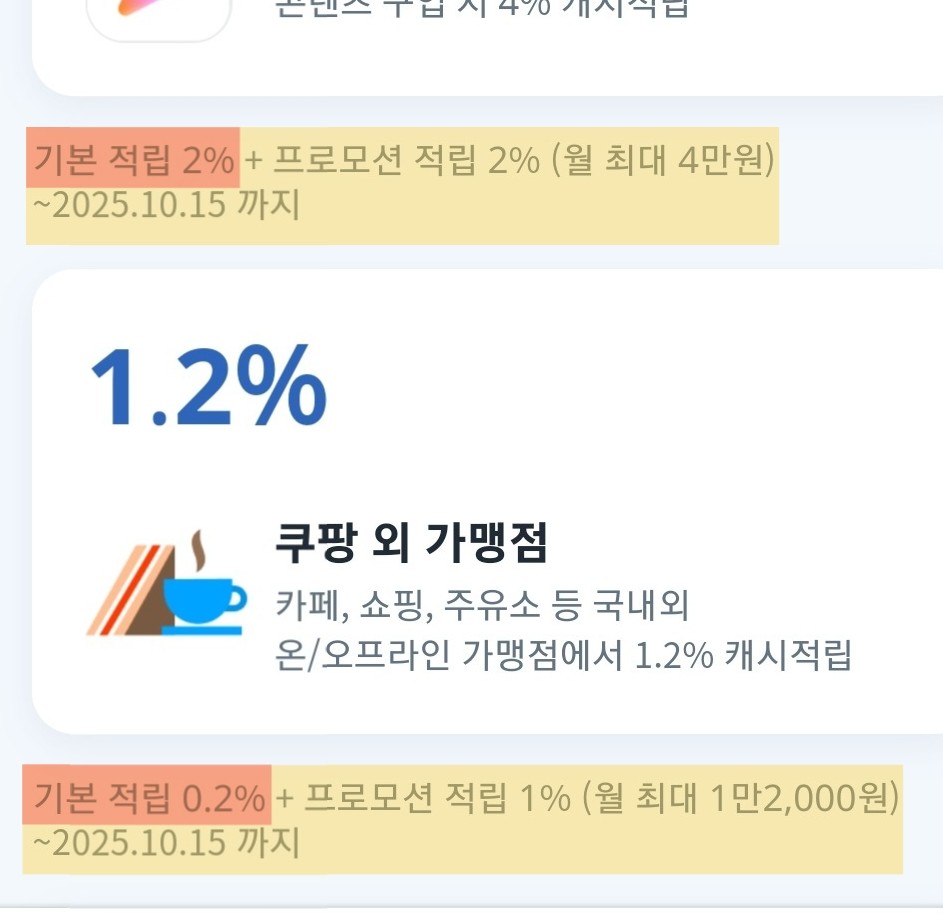Viewport: 943px width, 917px height.
Task: Tap the 카페, 쇼핑, 주유소 description line
Action: click(x=482, y=605)
